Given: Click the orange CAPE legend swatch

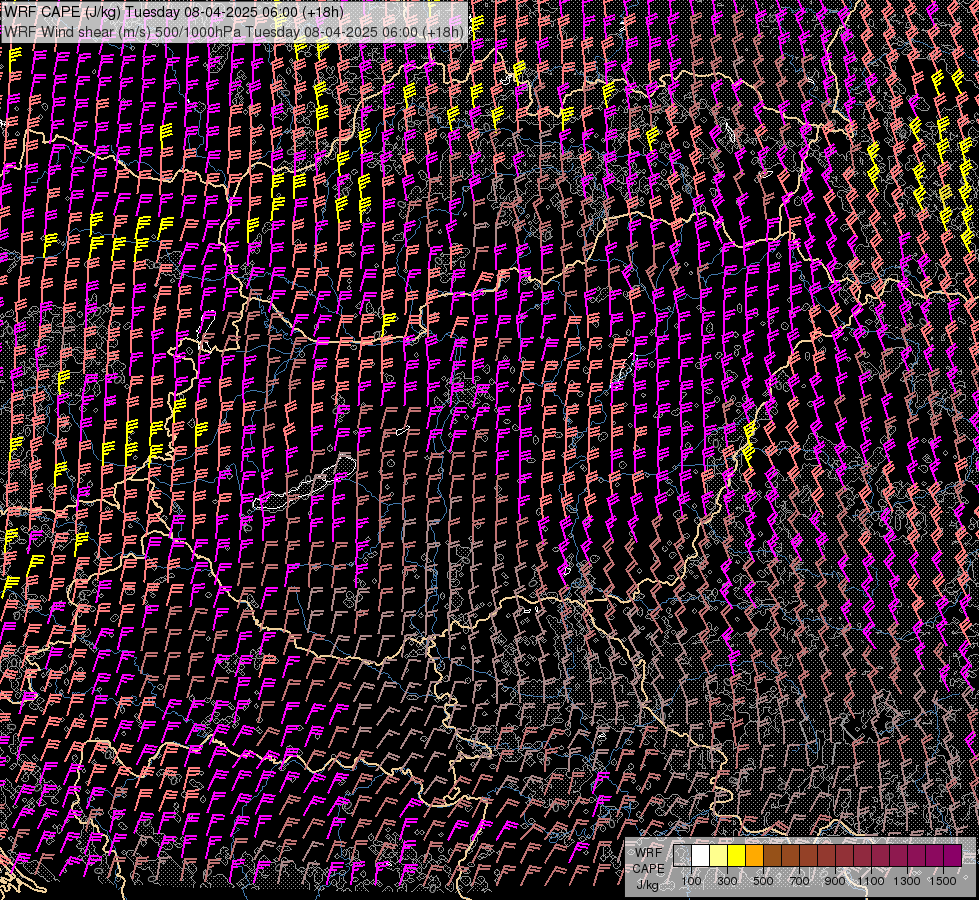Looking at the screenshot, I should (x=754, y=856).
